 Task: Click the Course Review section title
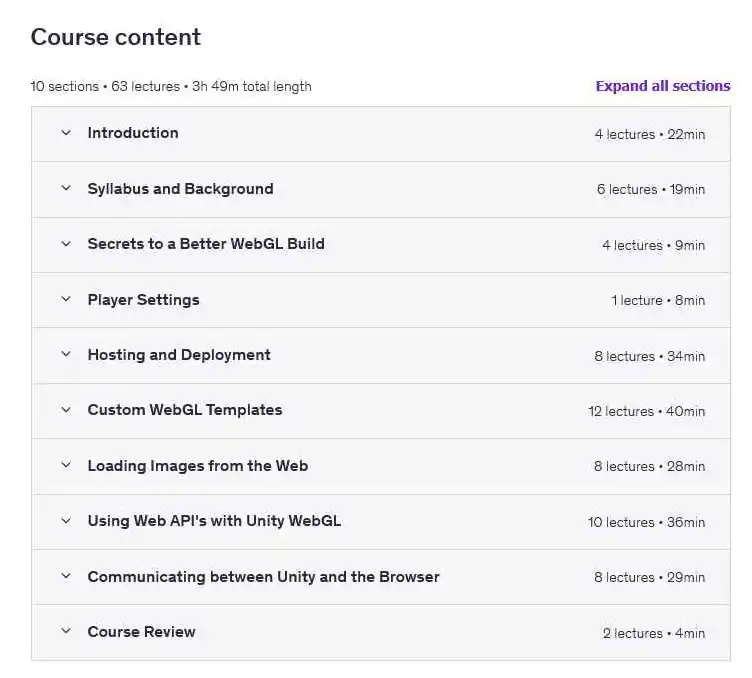coord(141,632)
